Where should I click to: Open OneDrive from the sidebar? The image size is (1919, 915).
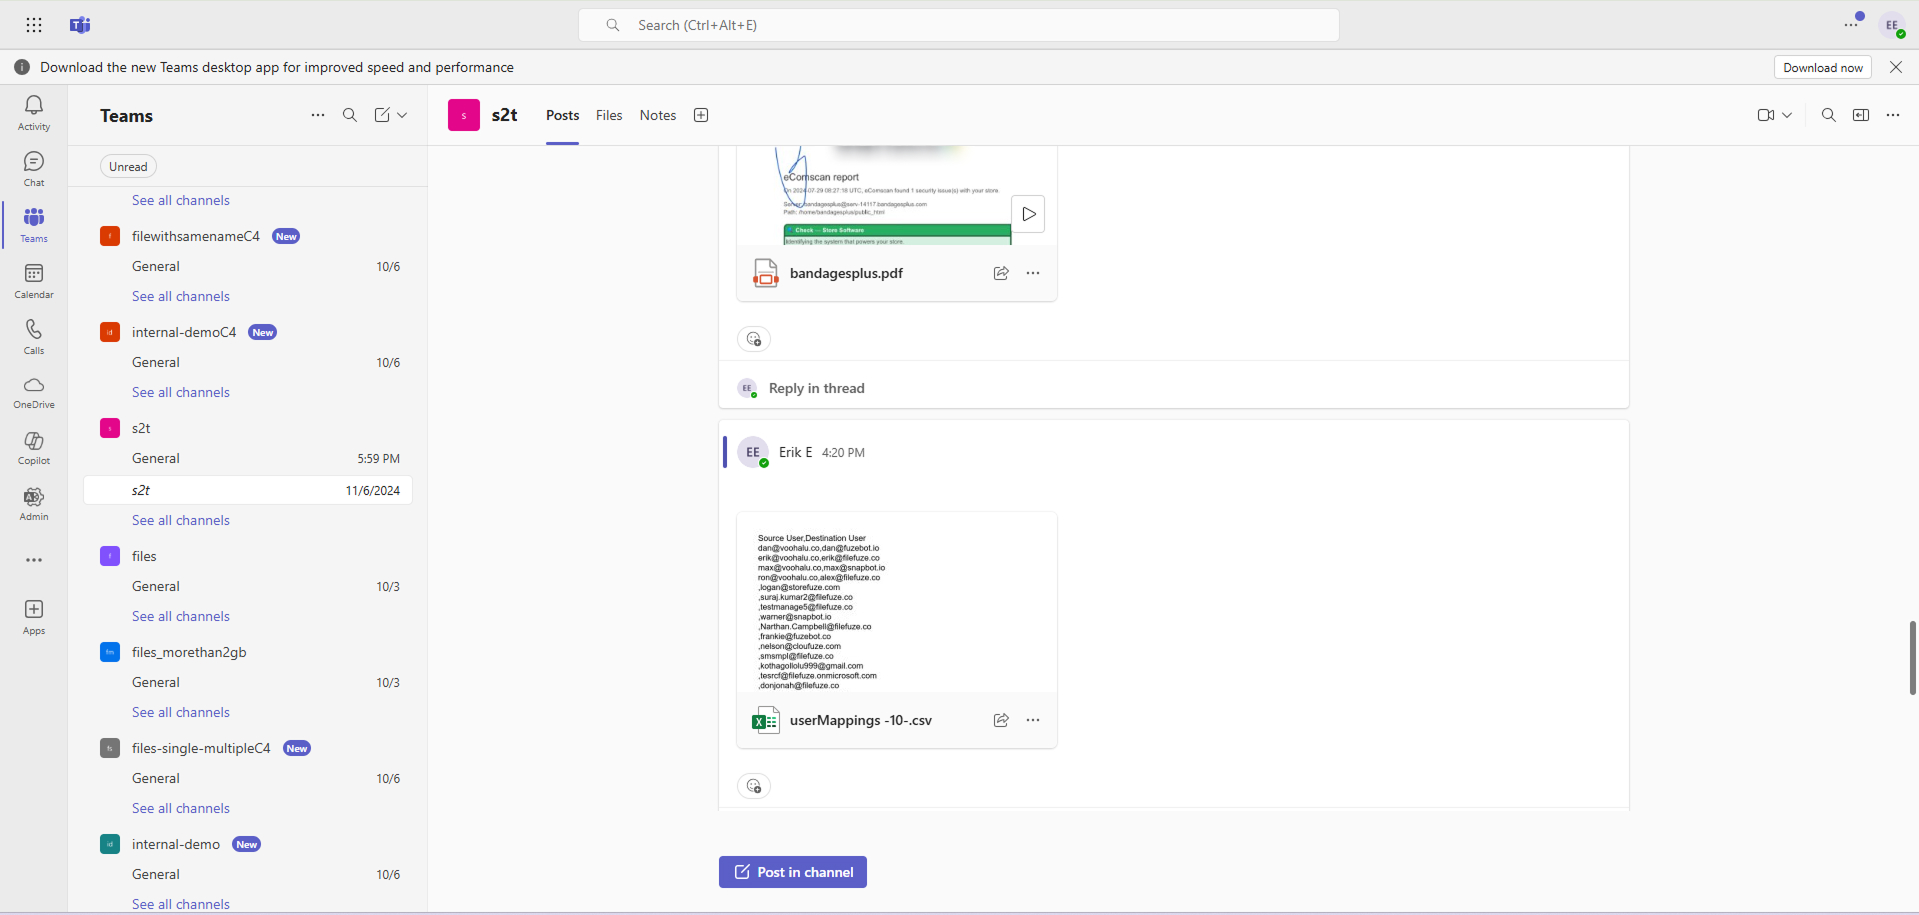[34, 392]
